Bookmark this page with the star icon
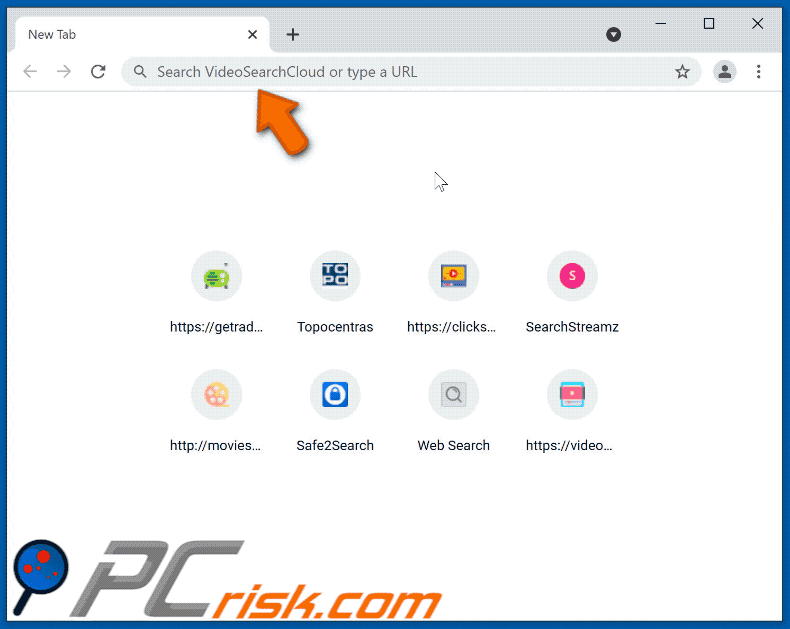This screenshot has height=629, width=790. click(x=682, y=72)
